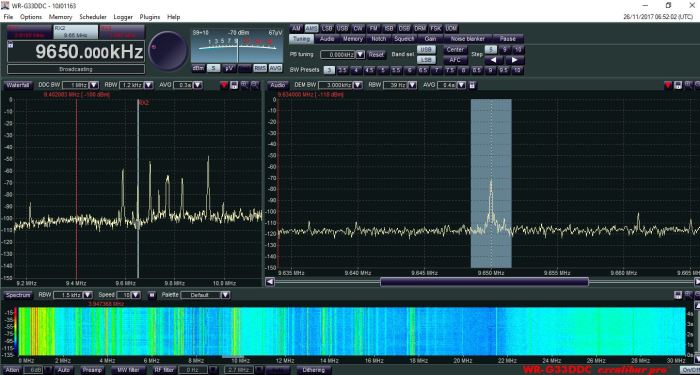Open the Help menu
The height and width of the screenshot is (375, 700).
coord(174,17)
